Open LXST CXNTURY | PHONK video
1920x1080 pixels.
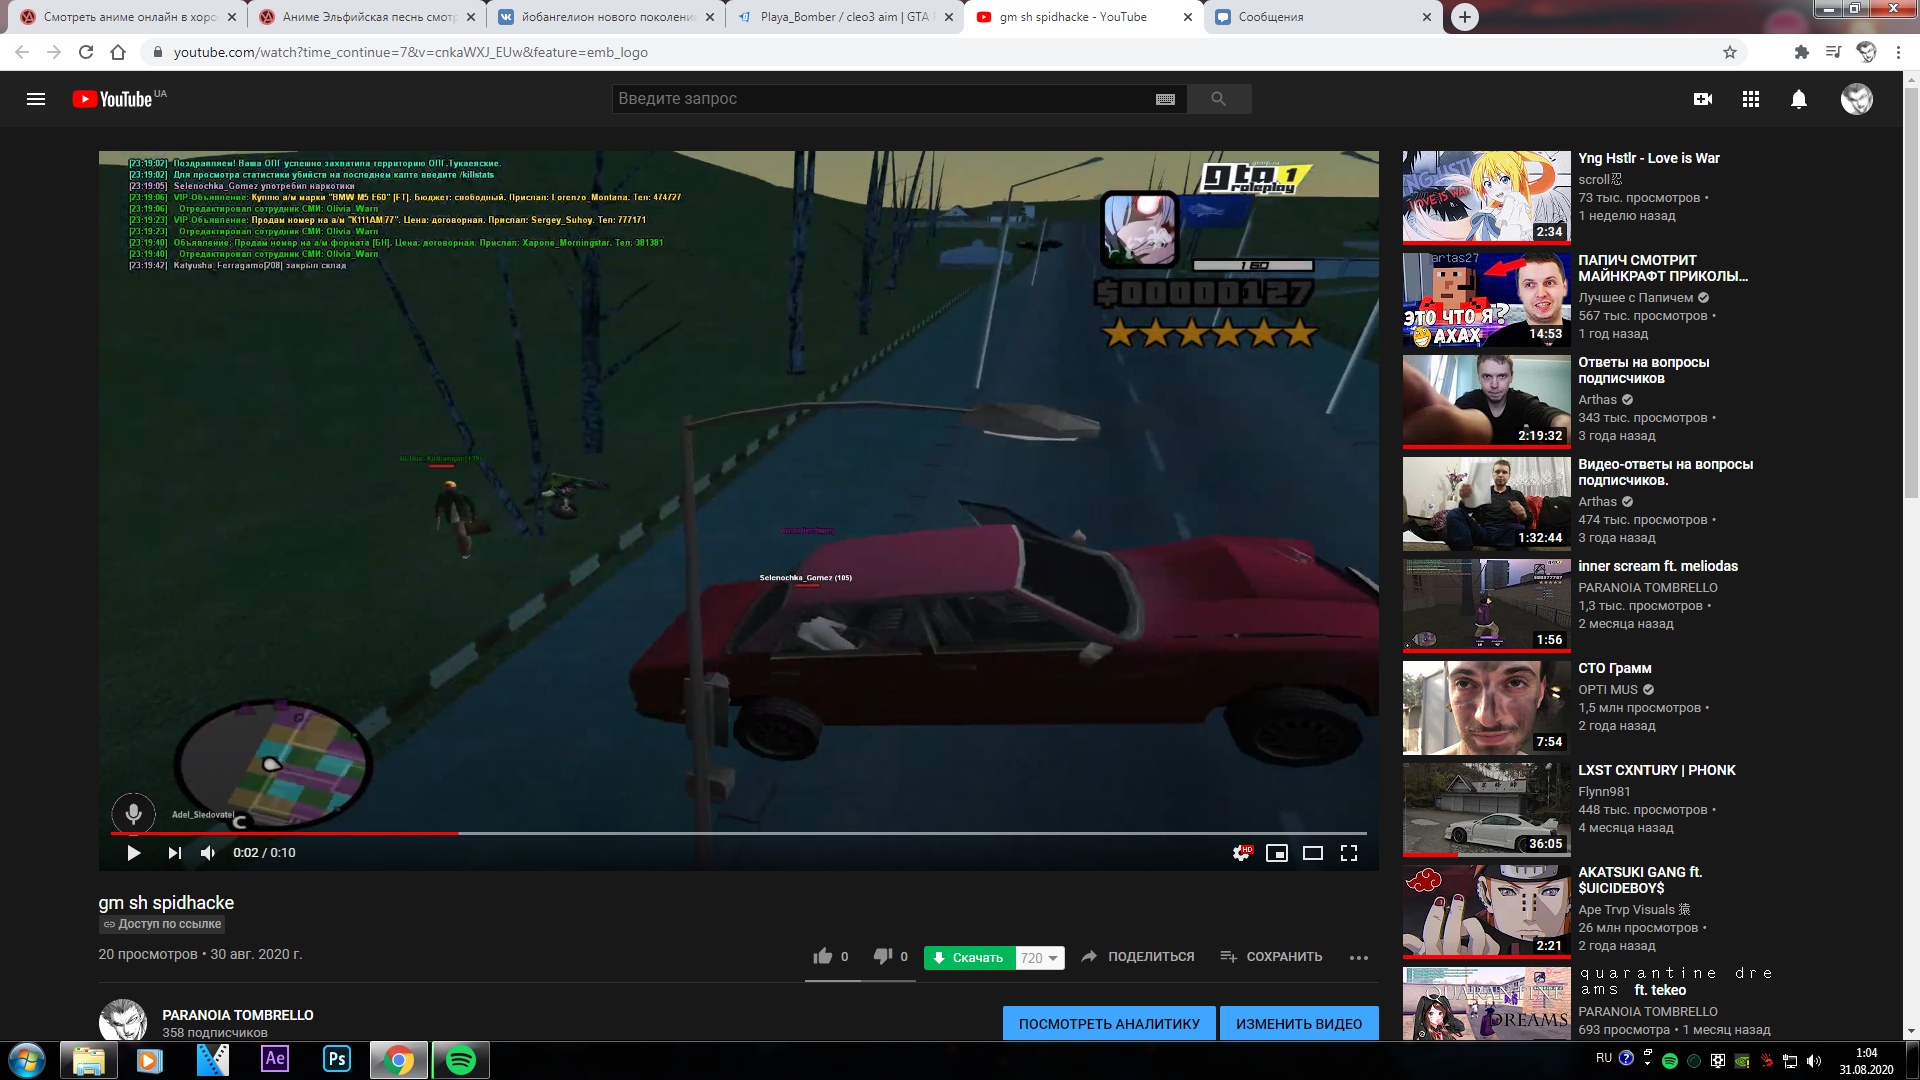[1656, 770]
